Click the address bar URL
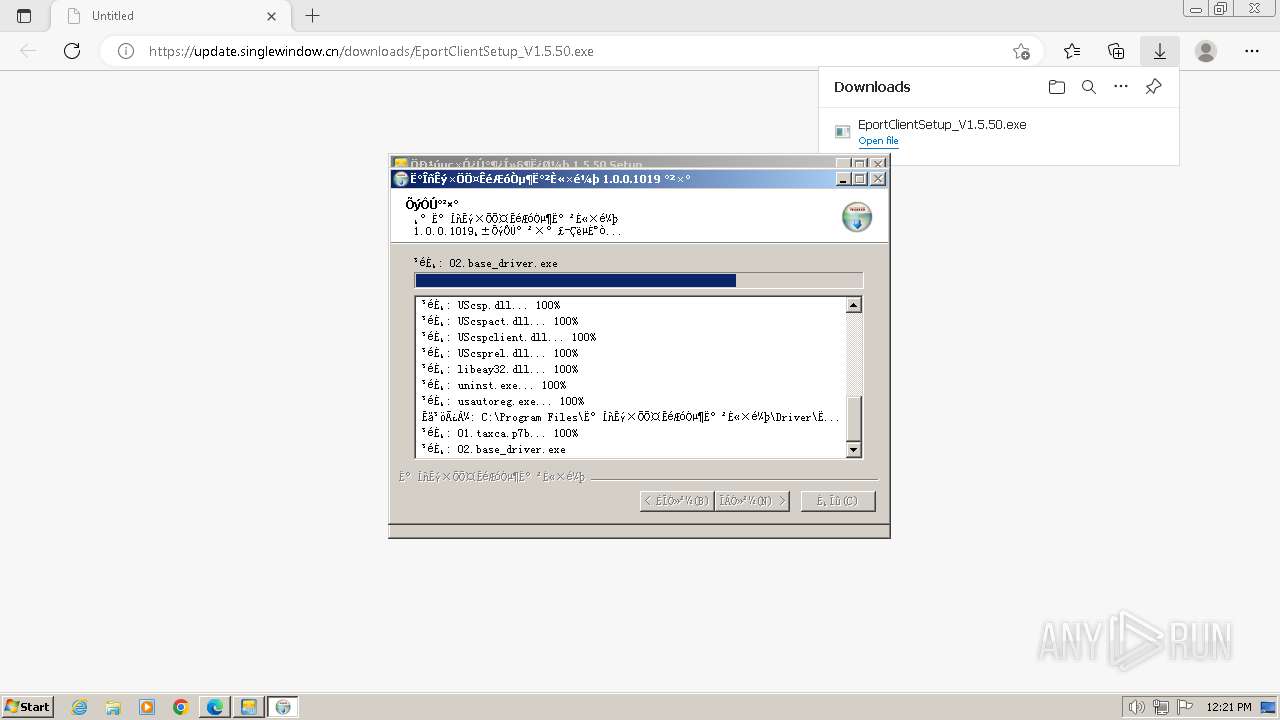 [371, 51]
